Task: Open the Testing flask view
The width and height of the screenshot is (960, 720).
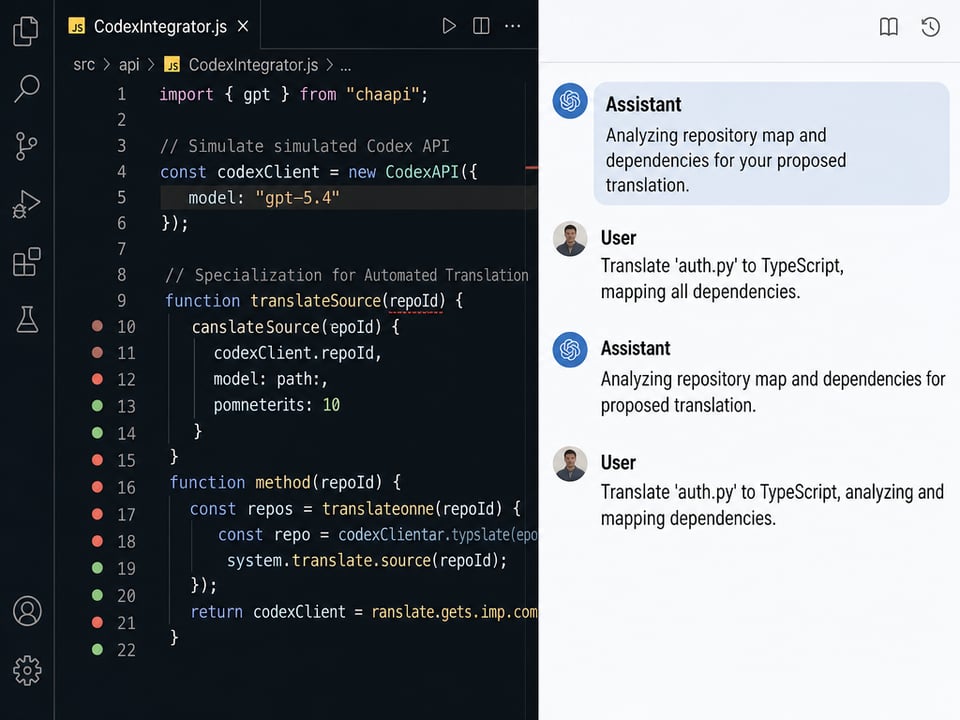Action: (27, 319)
